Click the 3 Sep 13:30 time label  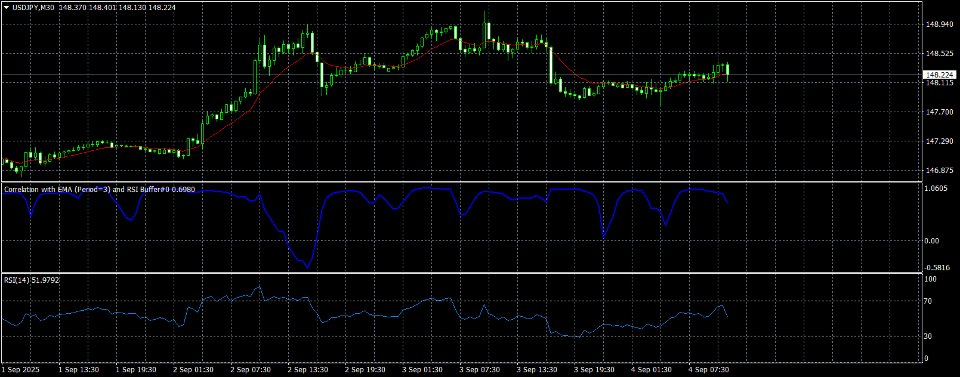[x=538, y=370]
